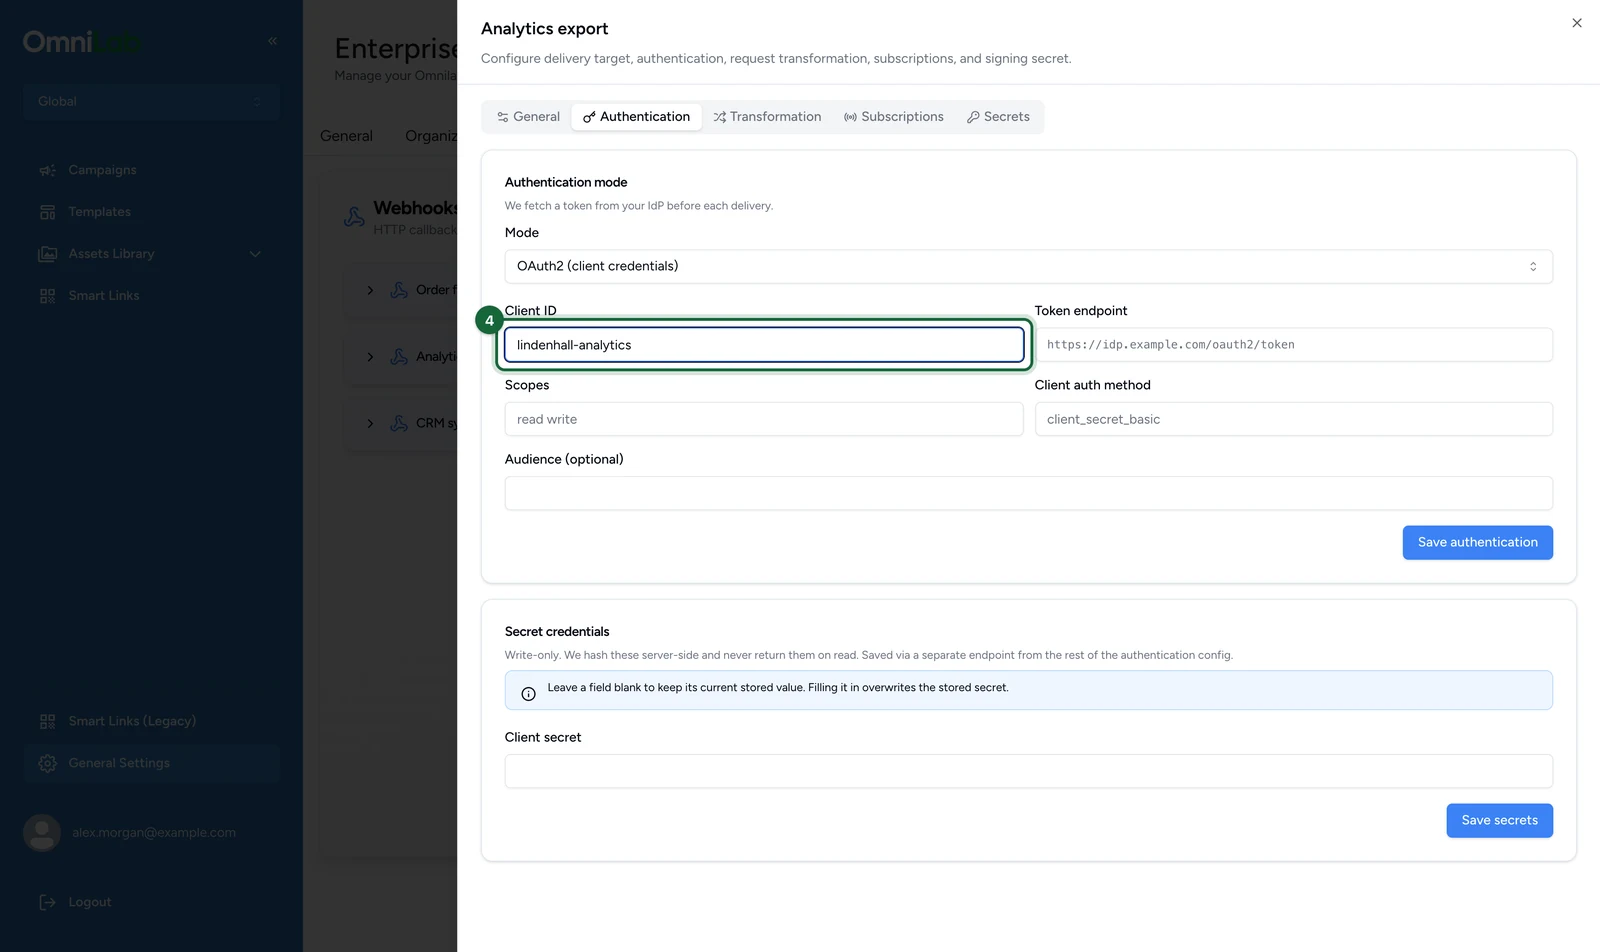Screen dimensions: 1600x952
Task: Click the Assets Library icon
Action: point(47,254)
